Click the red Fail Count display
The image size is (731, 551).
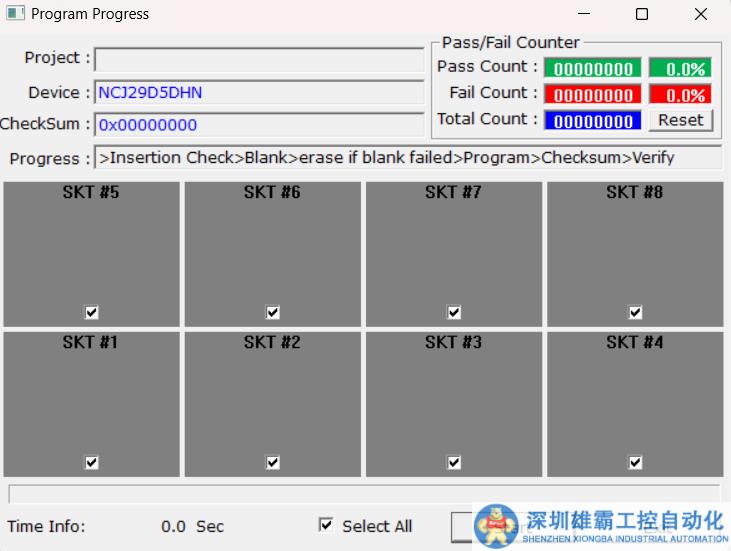pyautogui.click(x=593, y=95)
